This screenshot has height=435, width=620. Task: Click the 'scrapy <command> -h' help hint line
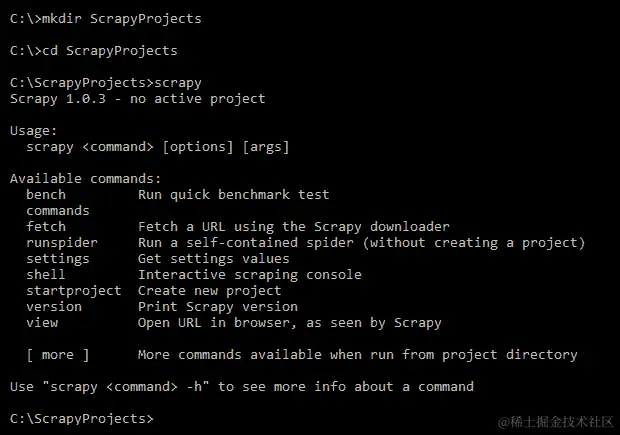point(242,387)
